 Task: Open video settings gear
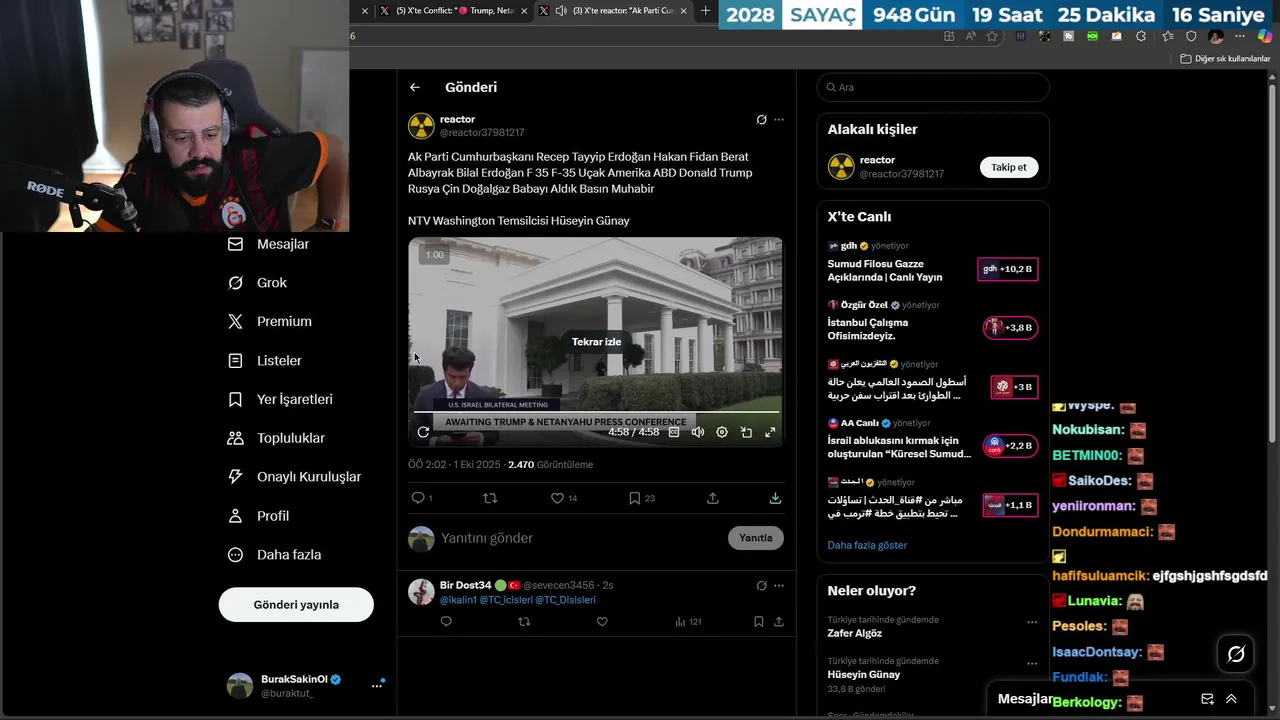(722, 432)
